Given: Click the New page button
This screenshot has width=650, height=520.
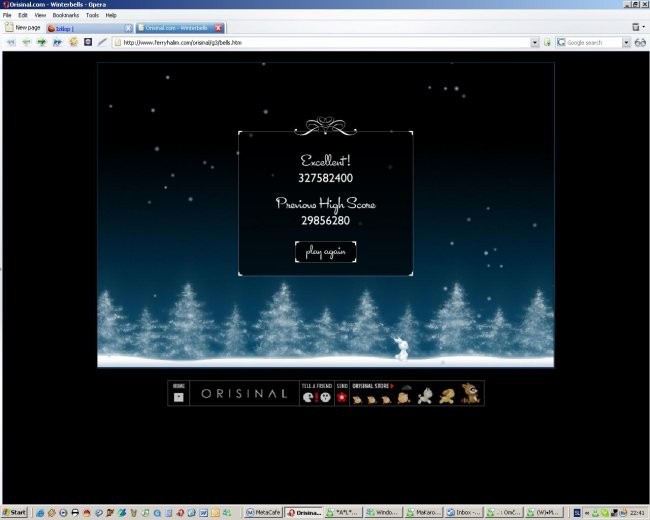Looking at the screenshot, I should tap(22, 28).
